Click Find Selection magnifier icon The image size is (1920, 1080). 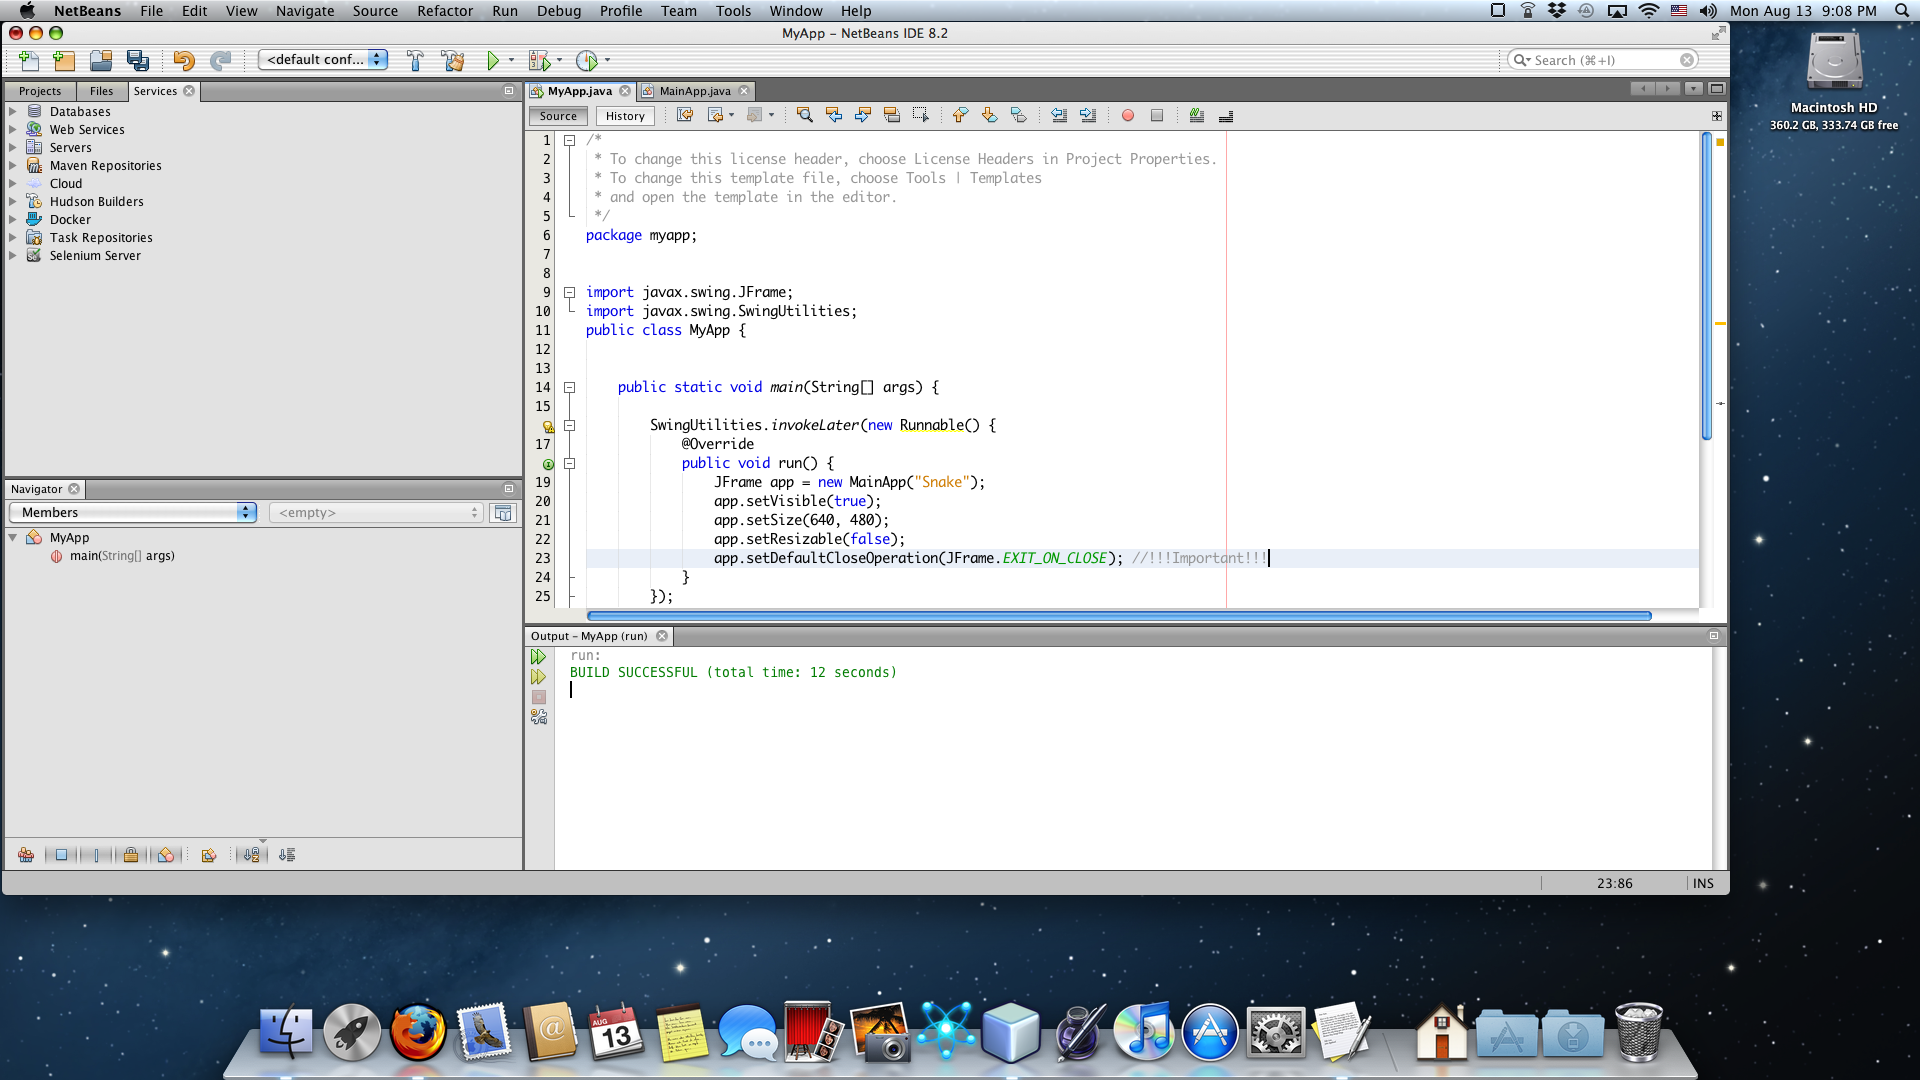804,115
